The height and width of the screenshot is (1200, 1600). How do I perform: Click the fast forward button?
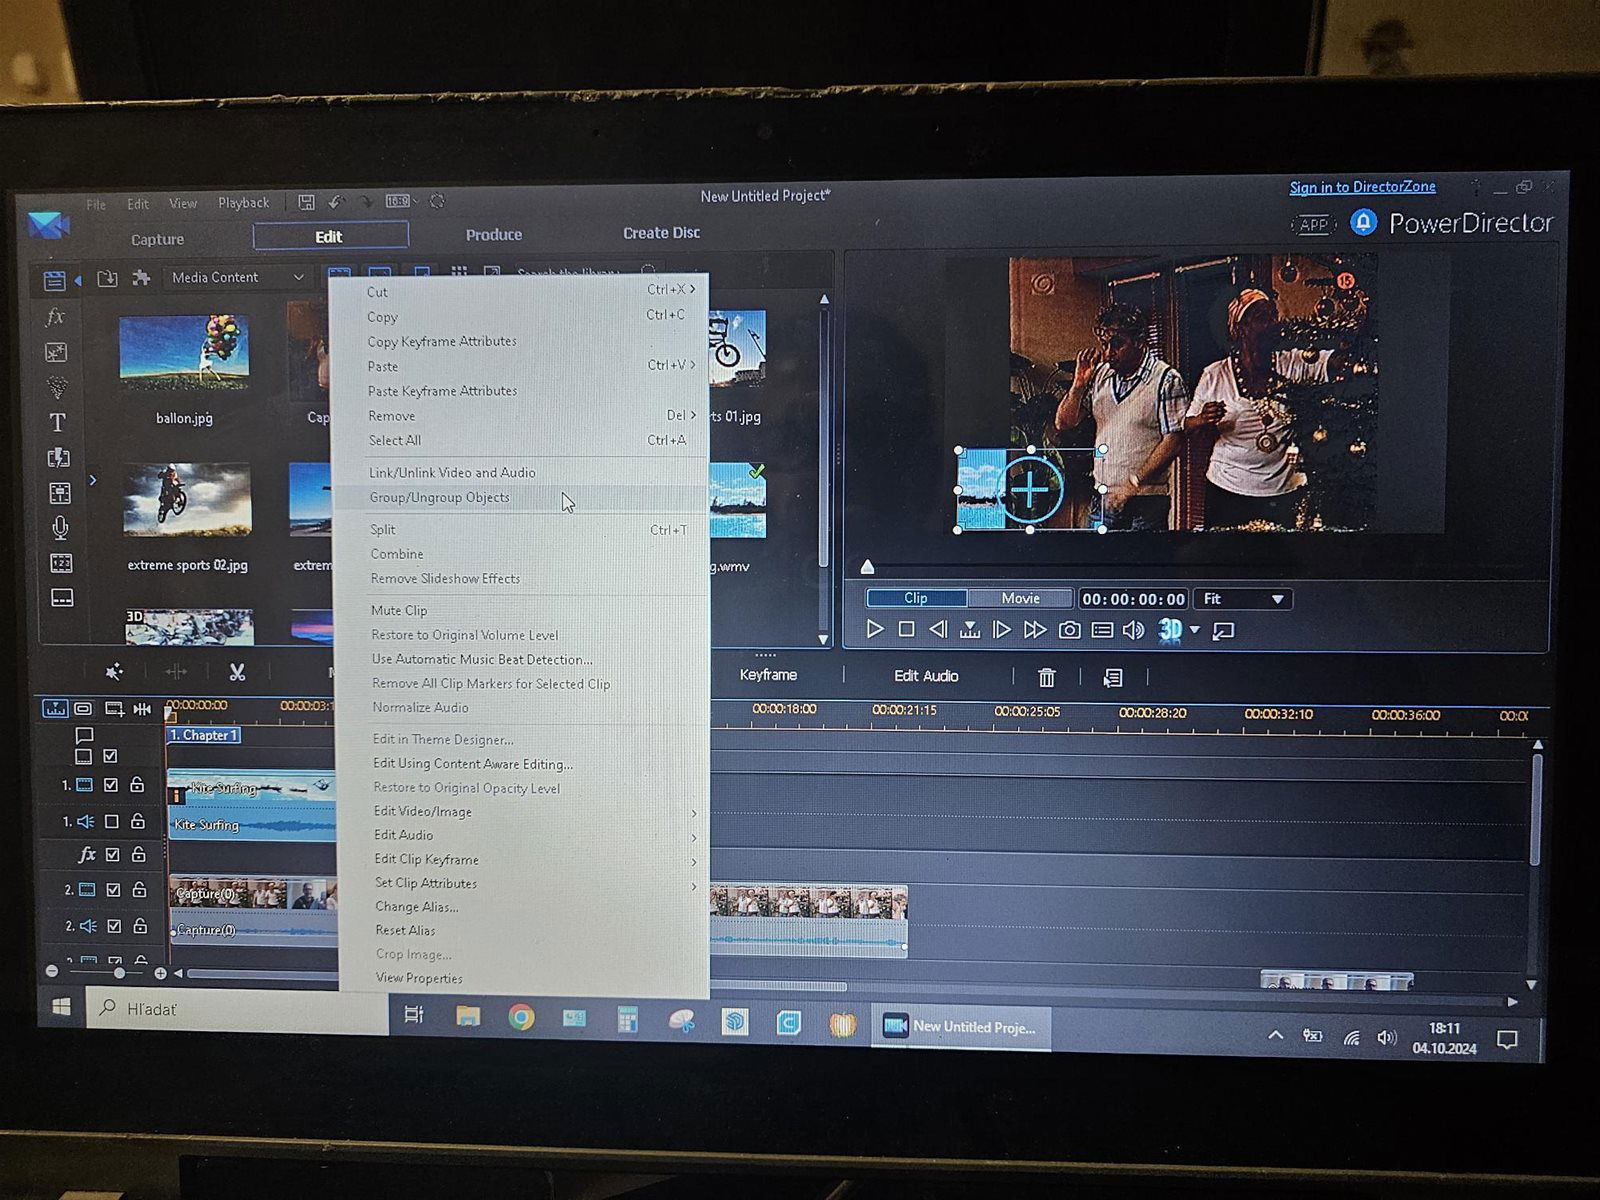click(x=1035, y=629)
